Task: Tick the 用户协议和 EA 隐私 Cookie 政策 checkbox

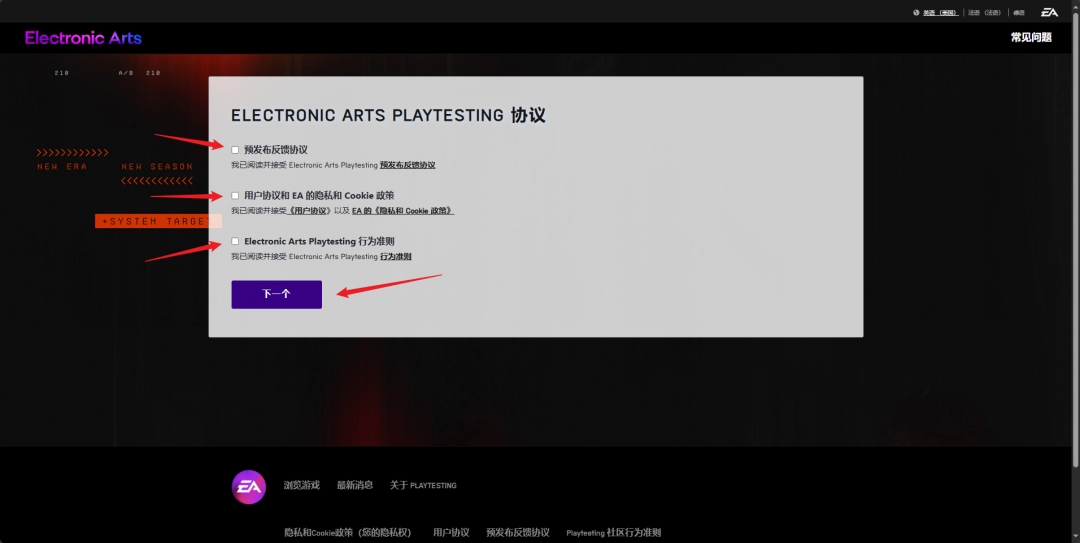Action: coord(236,196)
